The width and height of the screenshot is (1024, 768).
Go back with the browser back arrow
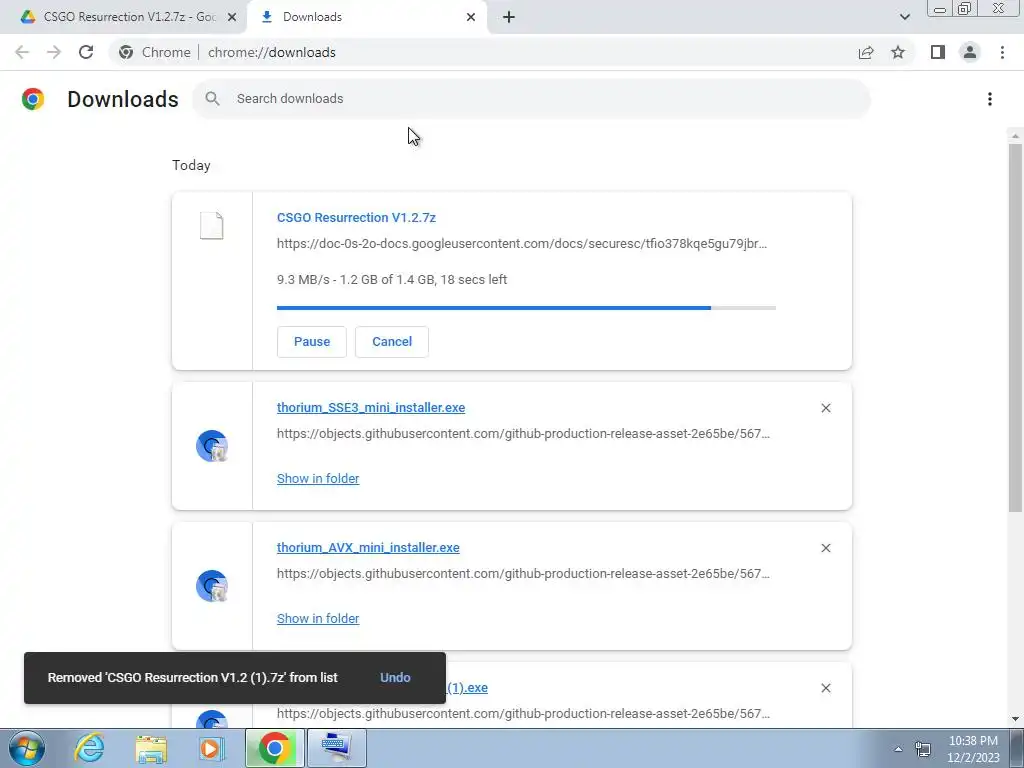(x=22, y=52)
